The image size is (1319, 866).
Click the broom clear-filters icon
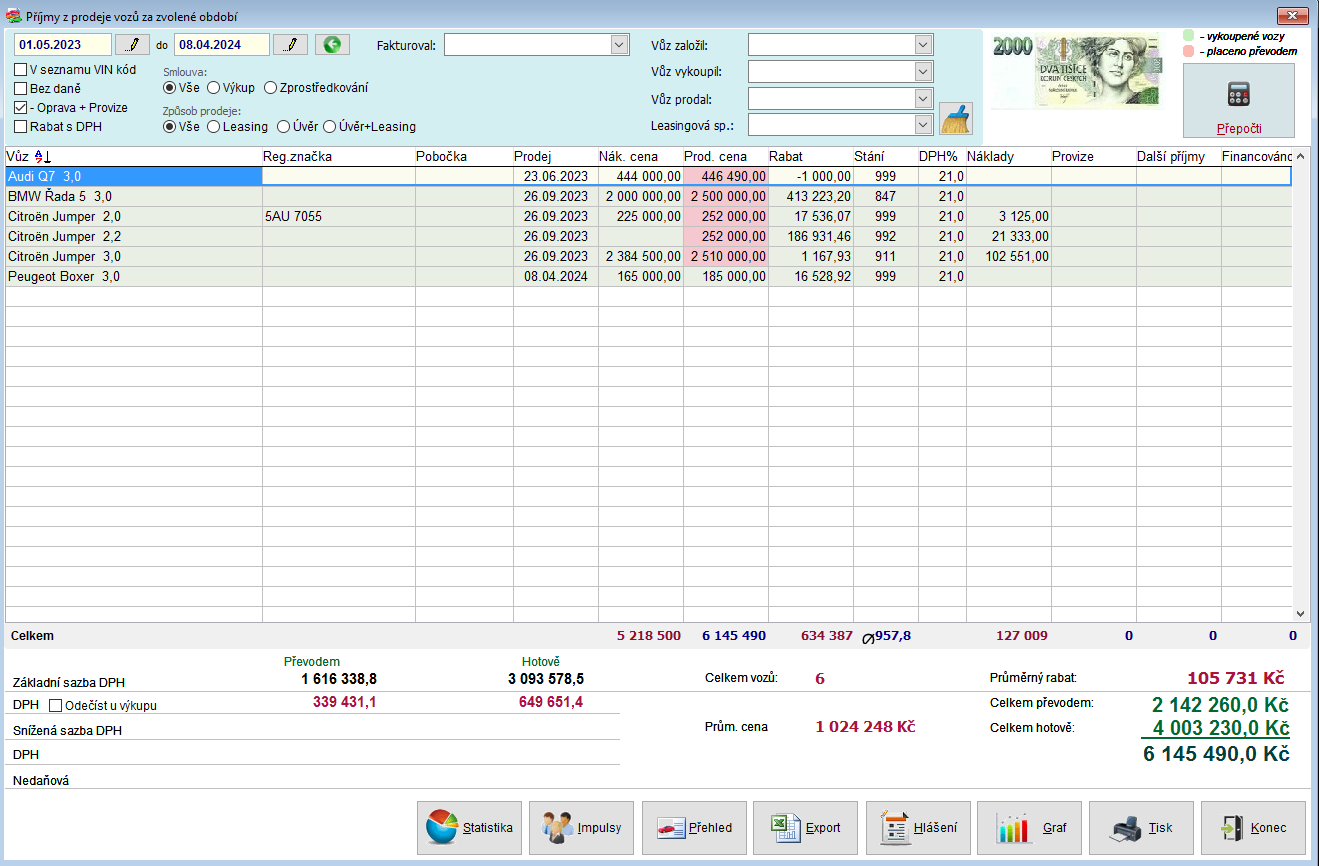(x=956, y=119)
